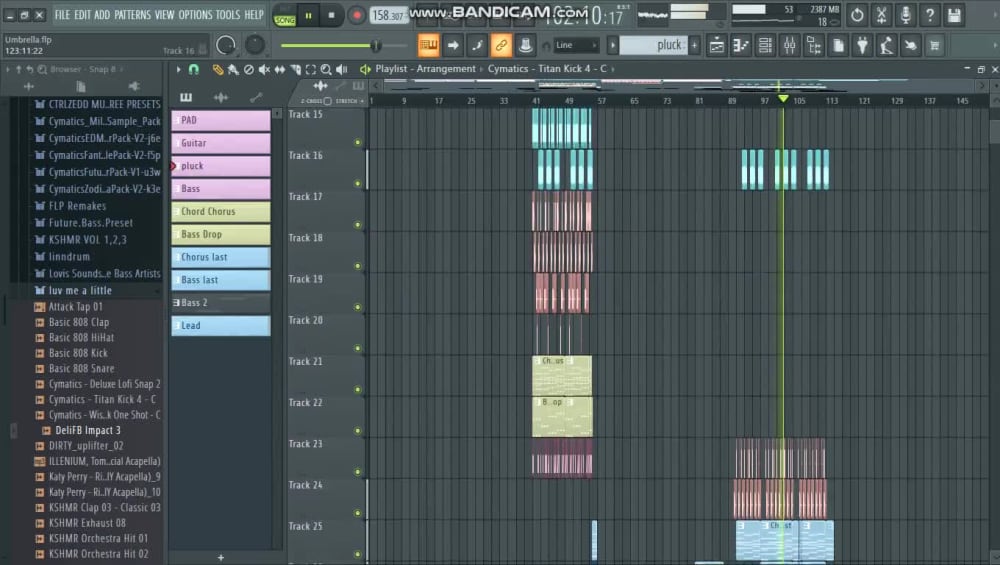The height and width of the screenshot is (565, 1000).
Task: Toggle typing keyboard to piano button
Action: (429, 45)
